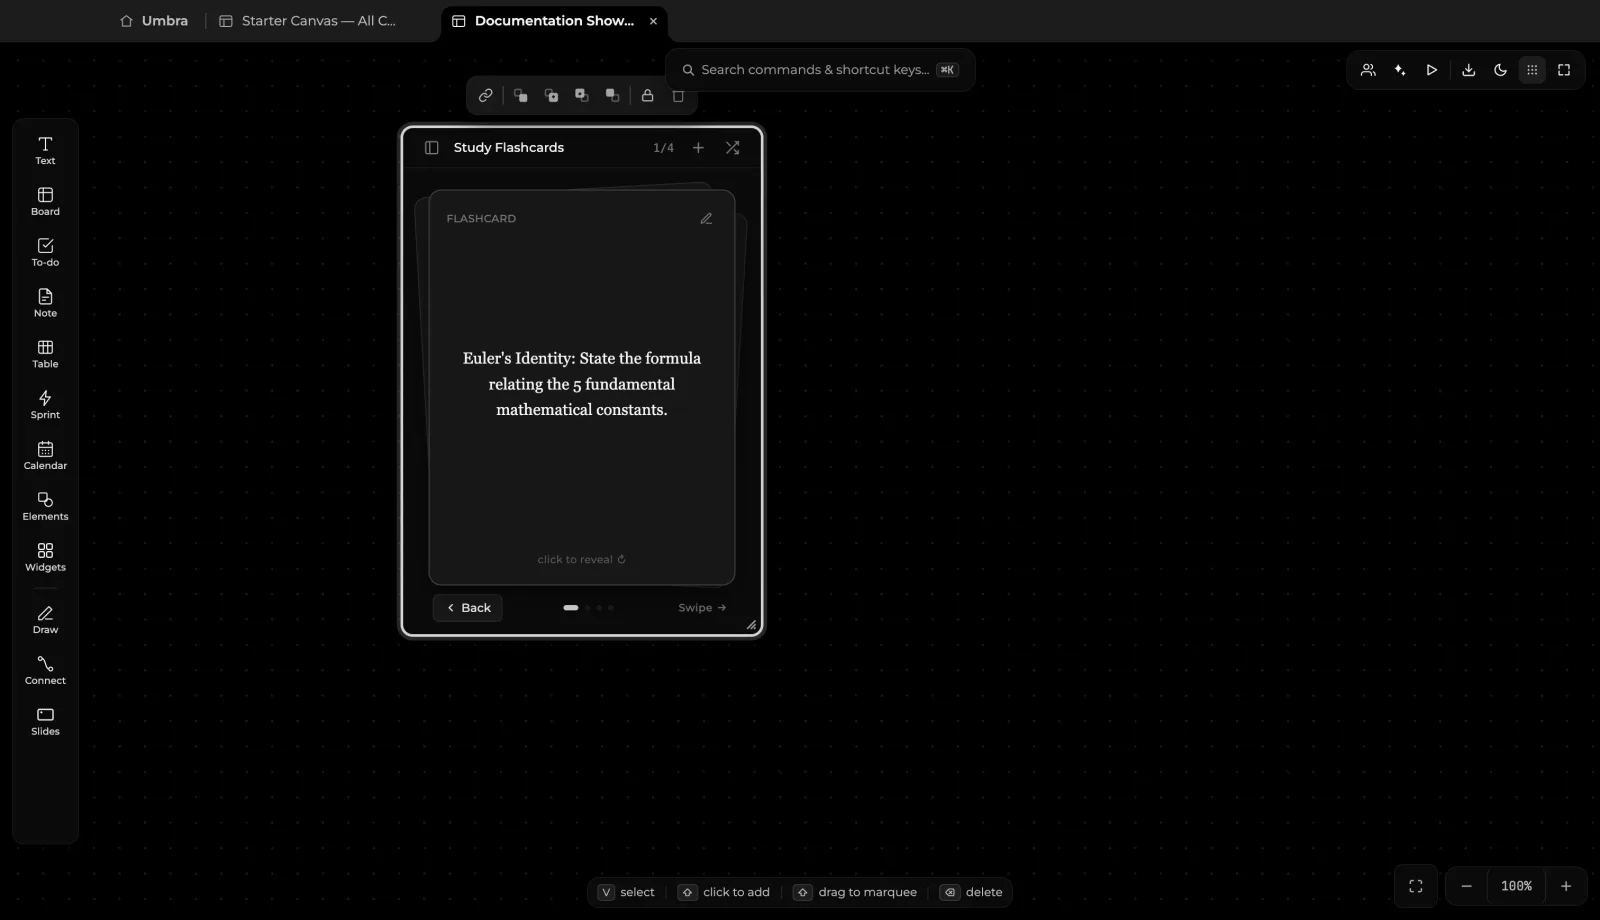Click the flashcard widget resize handle

751,625
